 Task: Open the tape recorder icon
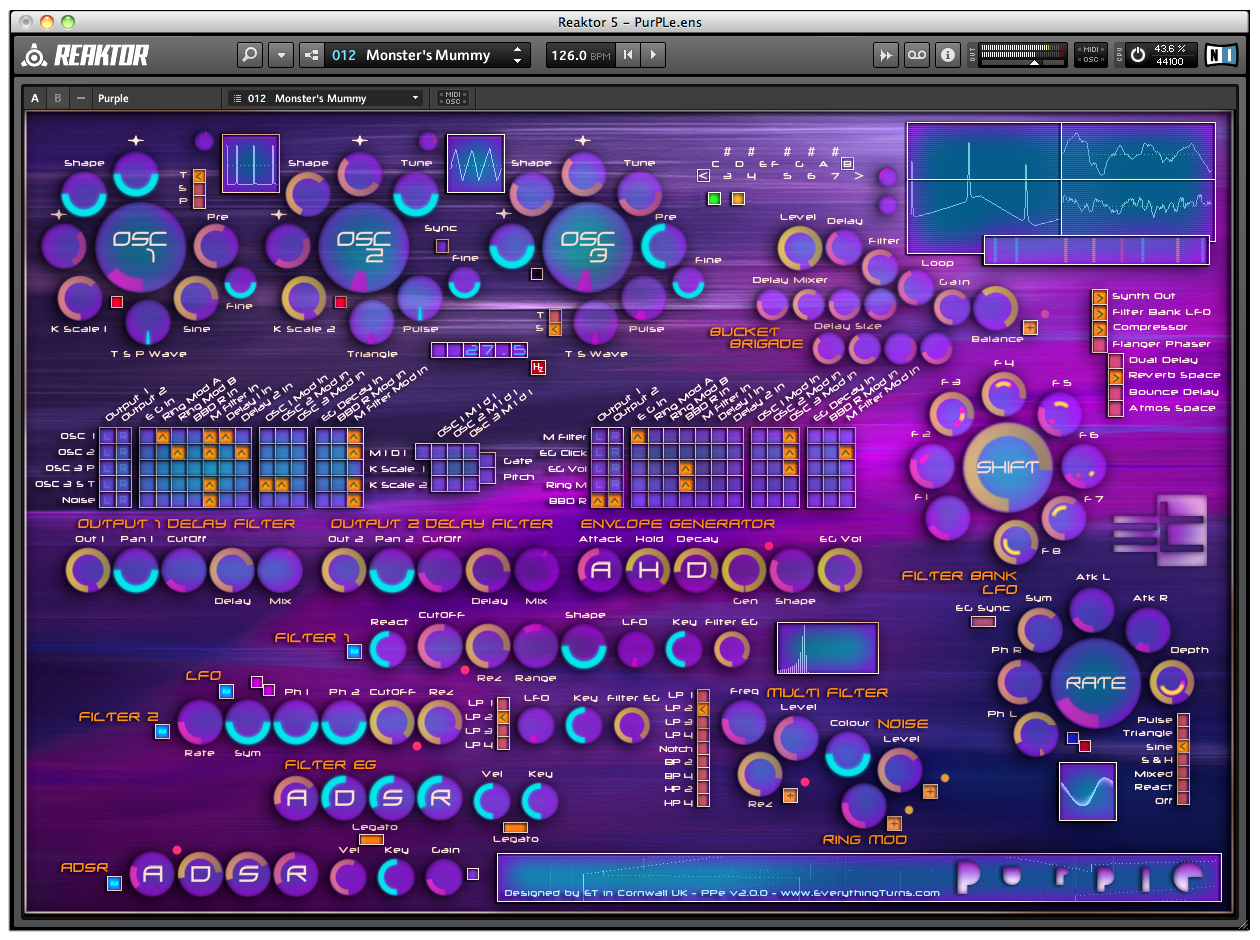(916, 55)
